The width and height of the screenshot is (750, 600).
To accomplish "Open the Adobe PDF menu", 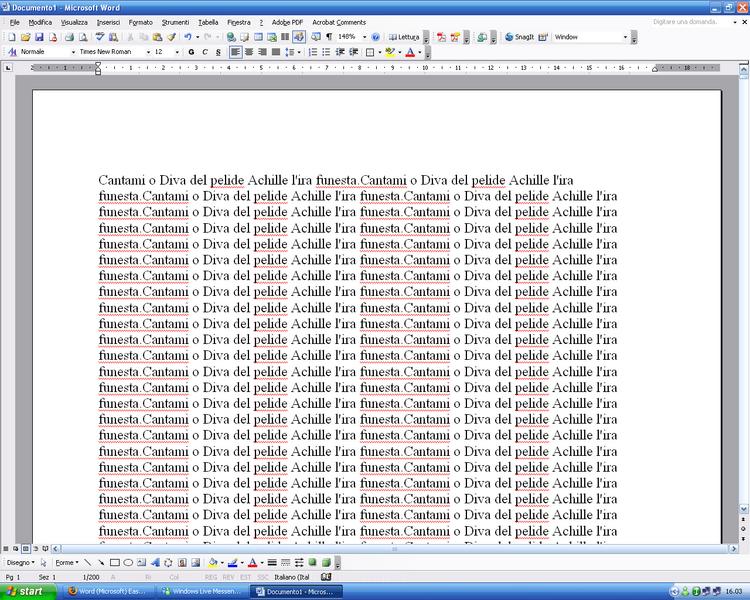I will [x=287, y=22].
